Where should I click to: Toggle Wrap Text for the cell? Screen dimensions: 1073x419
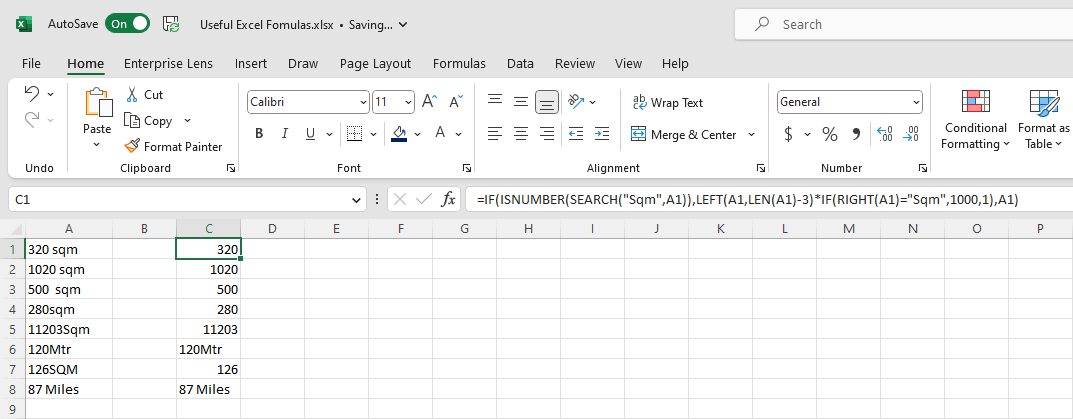[667, 102]
